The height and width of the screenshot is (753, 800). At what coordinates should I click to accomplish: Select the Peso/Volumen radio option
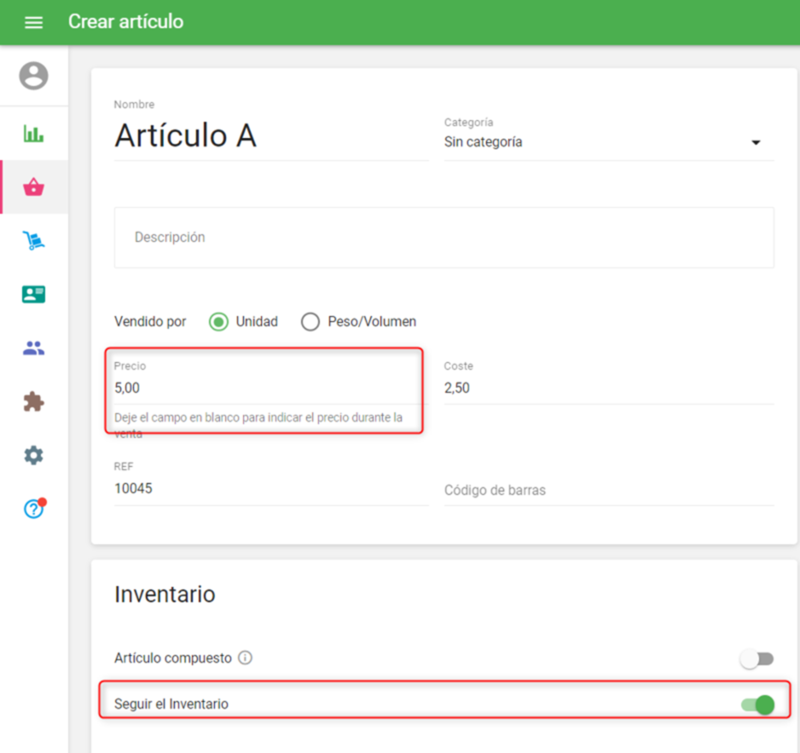point(310,322)
